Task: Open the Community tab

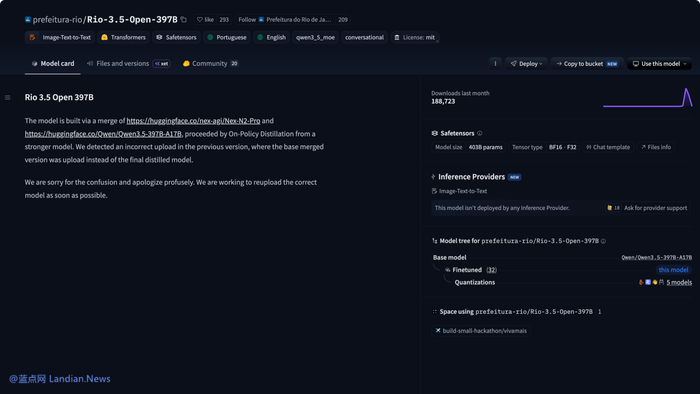Action: point(210,64)
